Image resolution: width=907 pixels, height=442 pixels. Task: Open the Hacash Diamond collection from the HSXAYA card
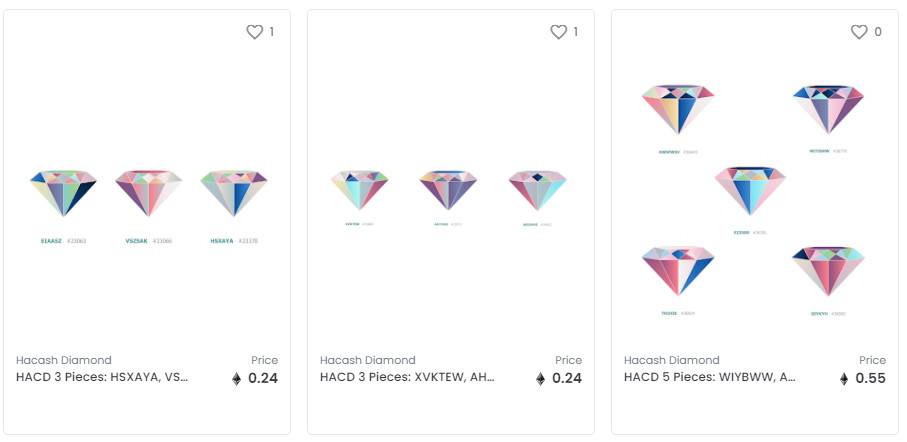click(64, 360)
